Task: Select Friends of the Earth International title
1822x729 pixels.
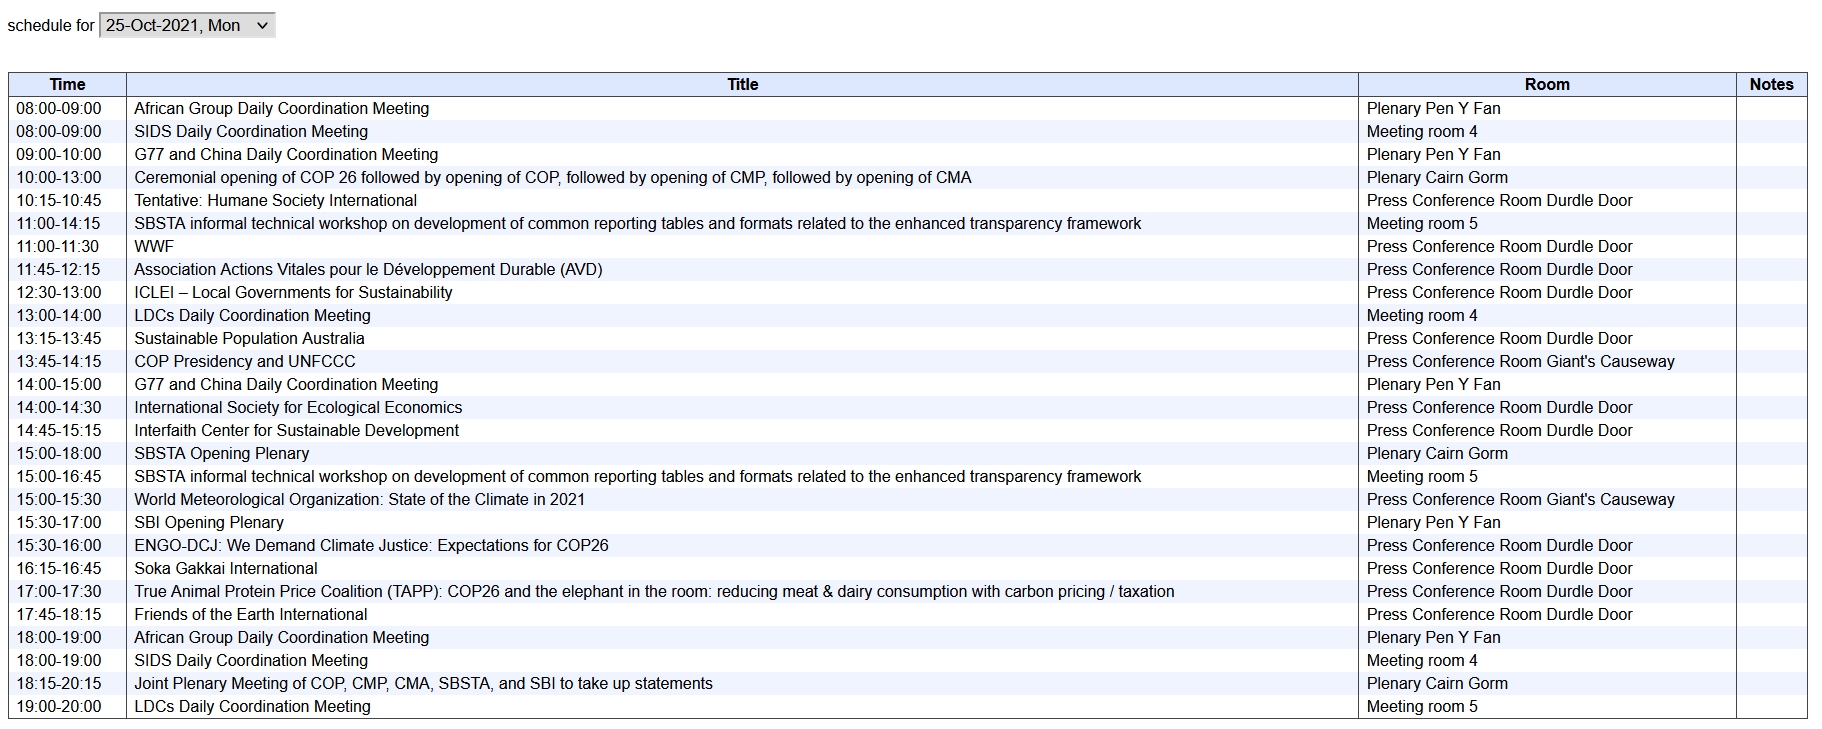Action: [251, 614]
